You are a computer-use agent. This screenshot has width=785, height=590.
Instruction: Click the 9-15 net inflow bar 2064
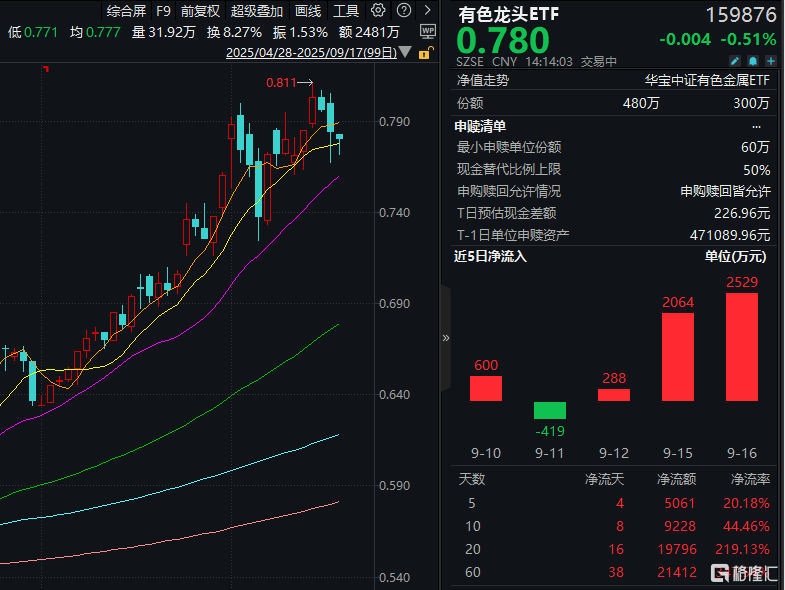pos(678,357)
